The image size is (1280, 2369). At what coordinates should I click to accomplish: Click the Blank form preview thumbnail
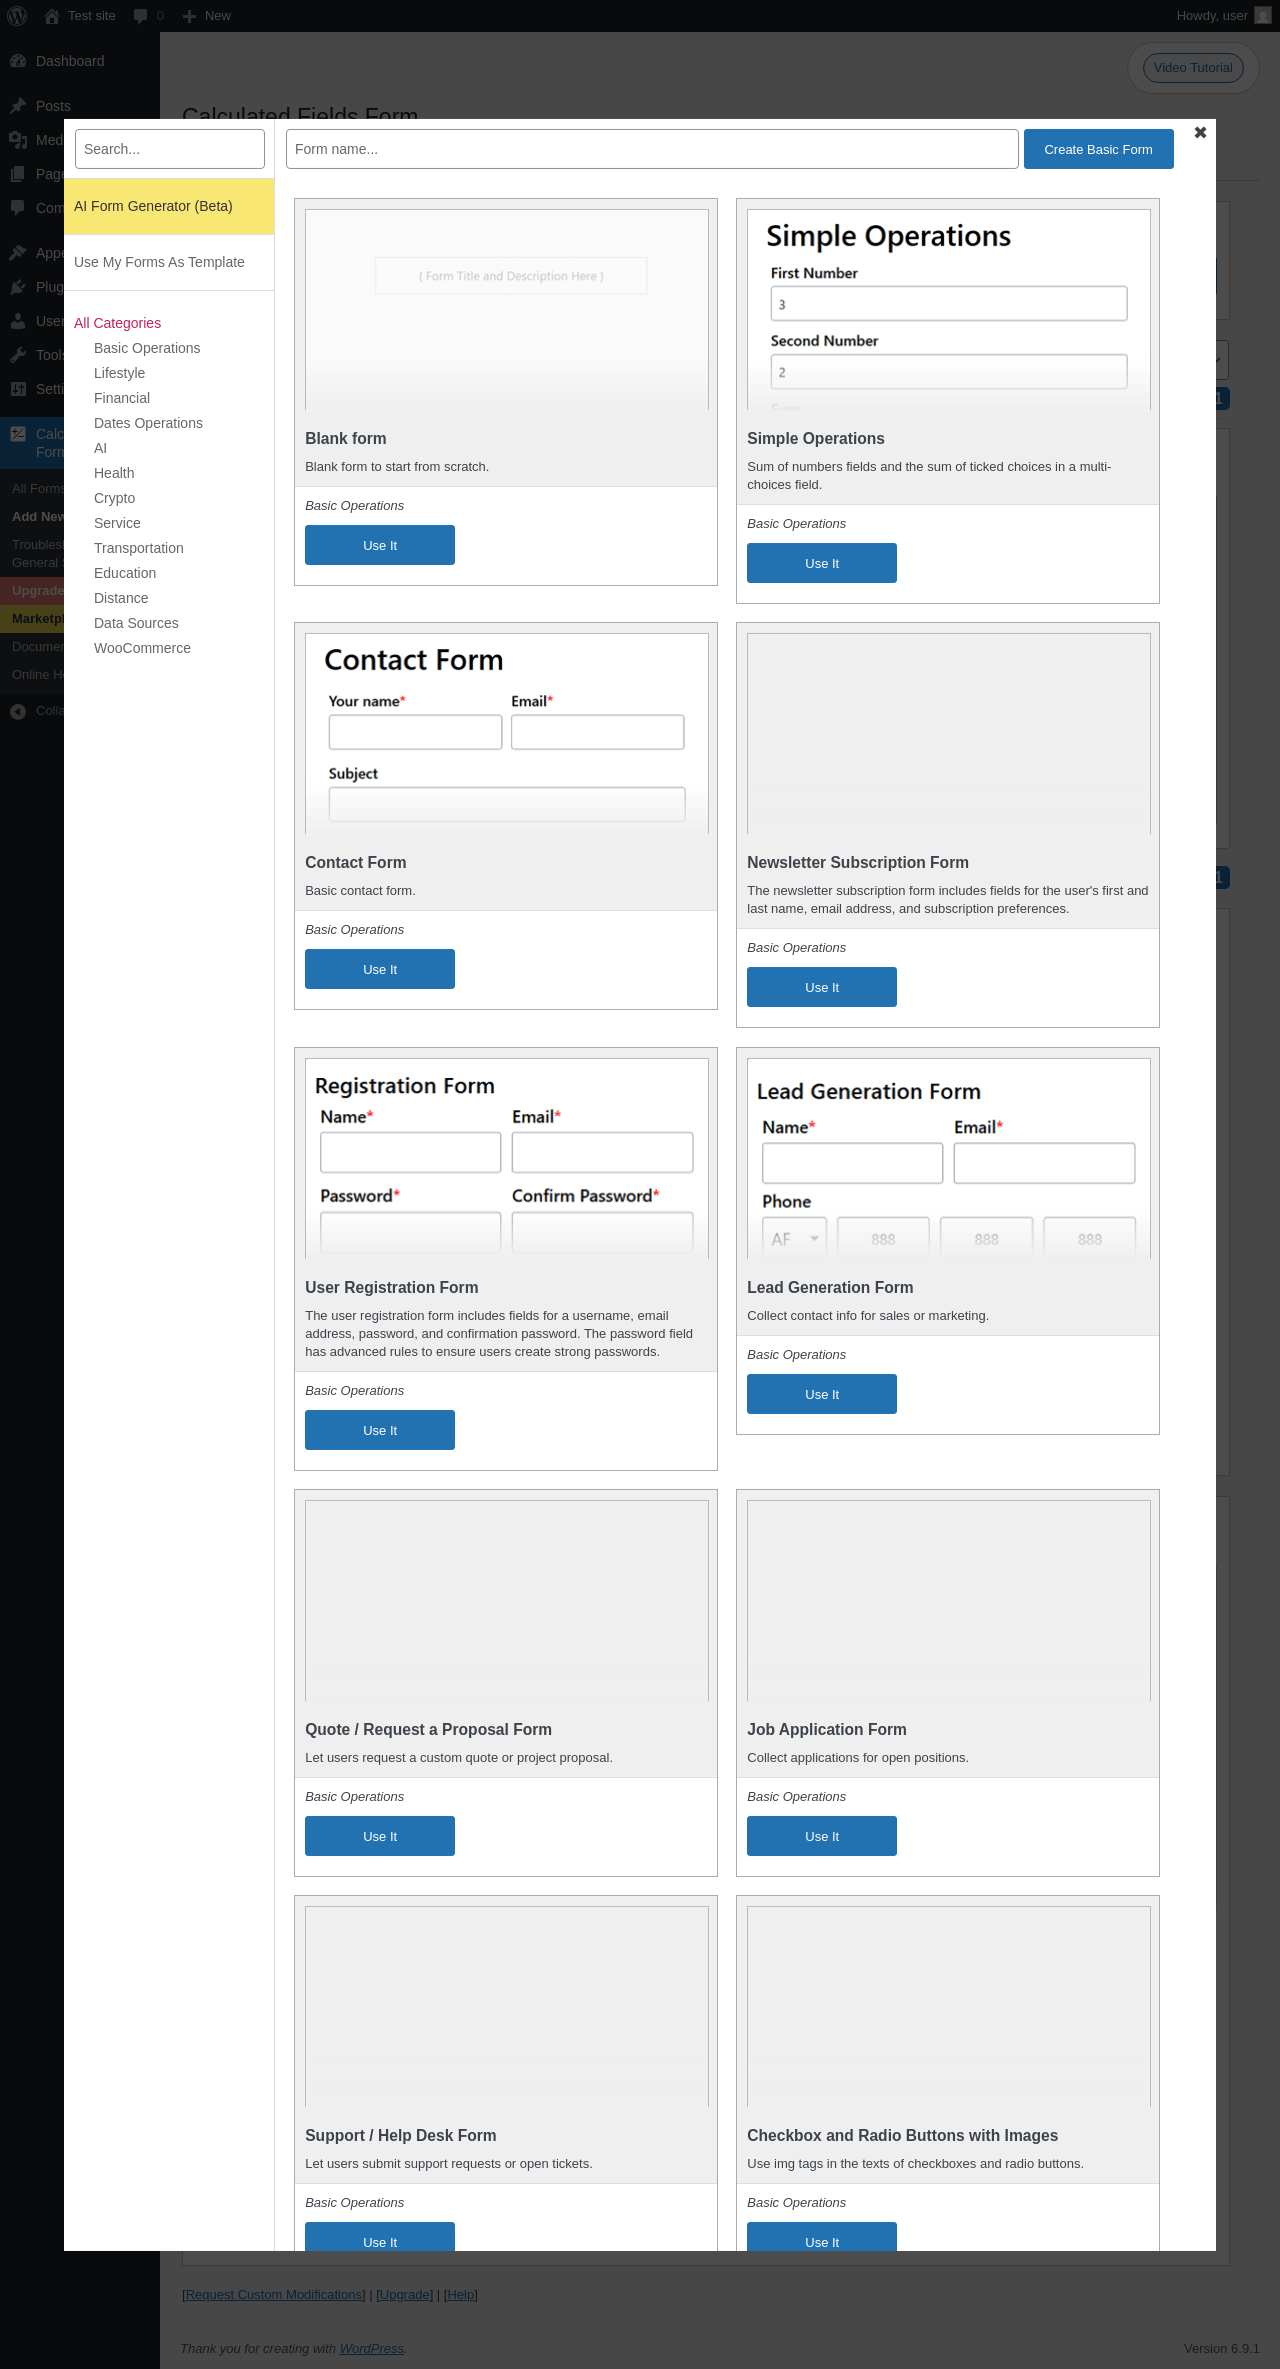(507, 309)
